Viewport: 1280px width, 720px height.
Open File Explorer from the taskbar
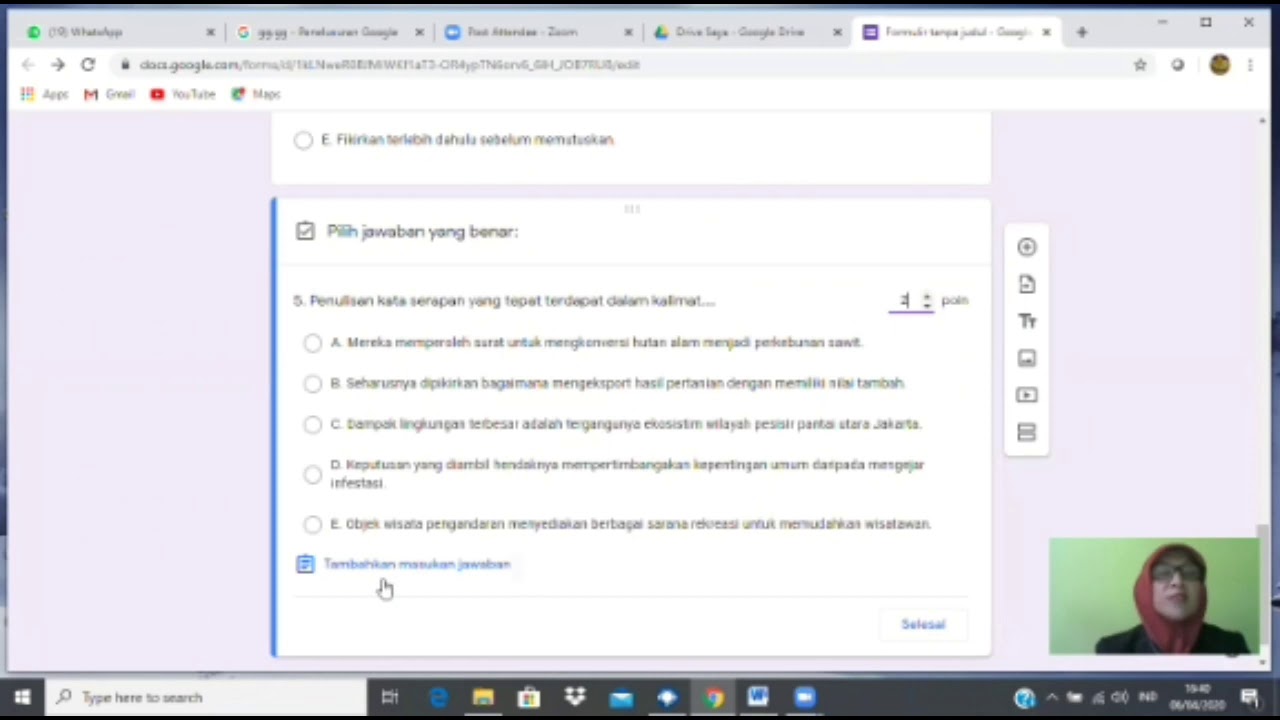483,697
